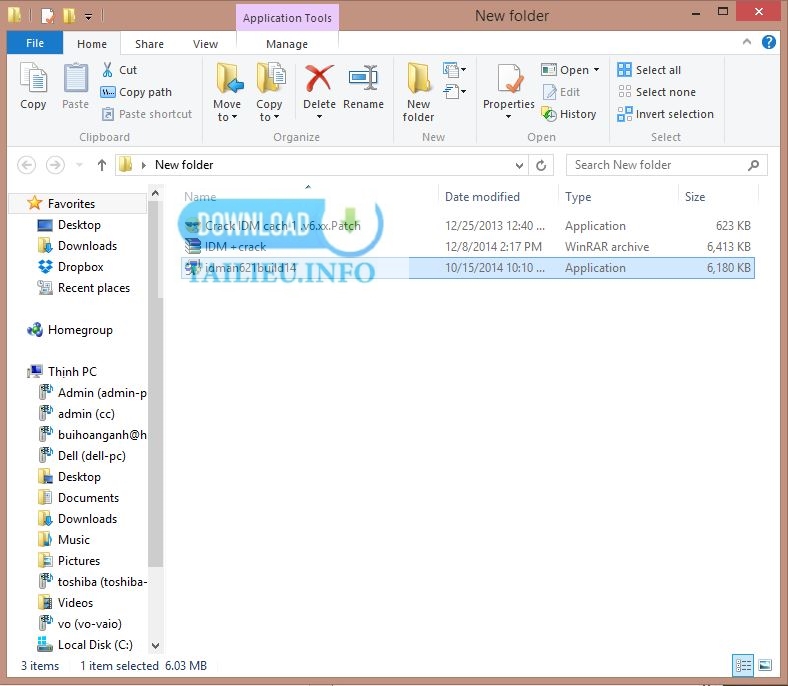Open the Dropbox folder
The height and width of the screenshot is (686, 788).
[x=80, y=267]
